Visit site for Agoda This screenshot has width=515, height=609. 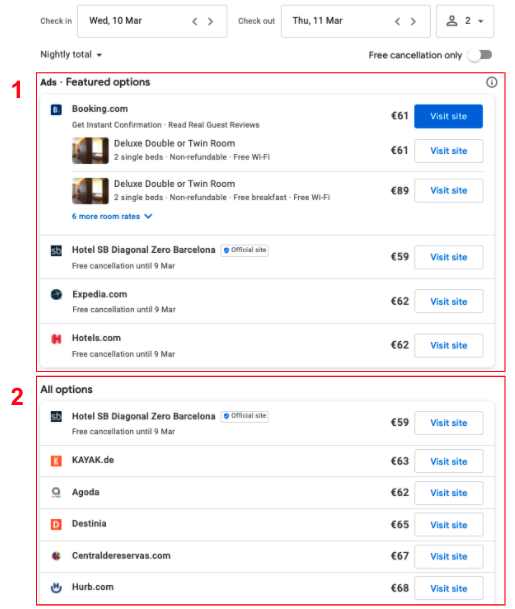tap(449, 493)
